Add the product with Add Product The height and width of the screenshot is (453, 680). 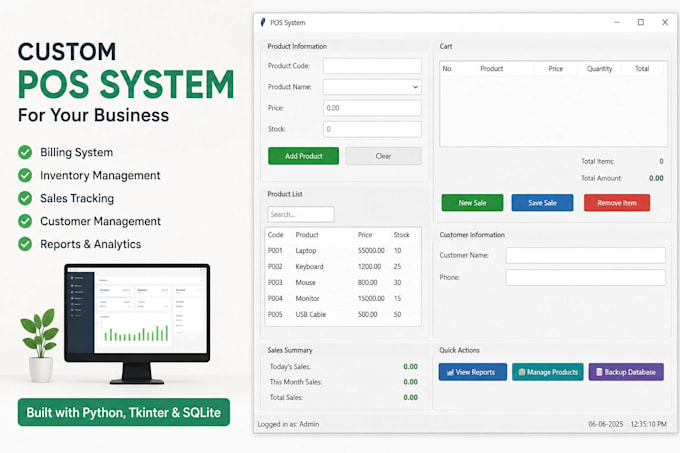pos(304,156)
